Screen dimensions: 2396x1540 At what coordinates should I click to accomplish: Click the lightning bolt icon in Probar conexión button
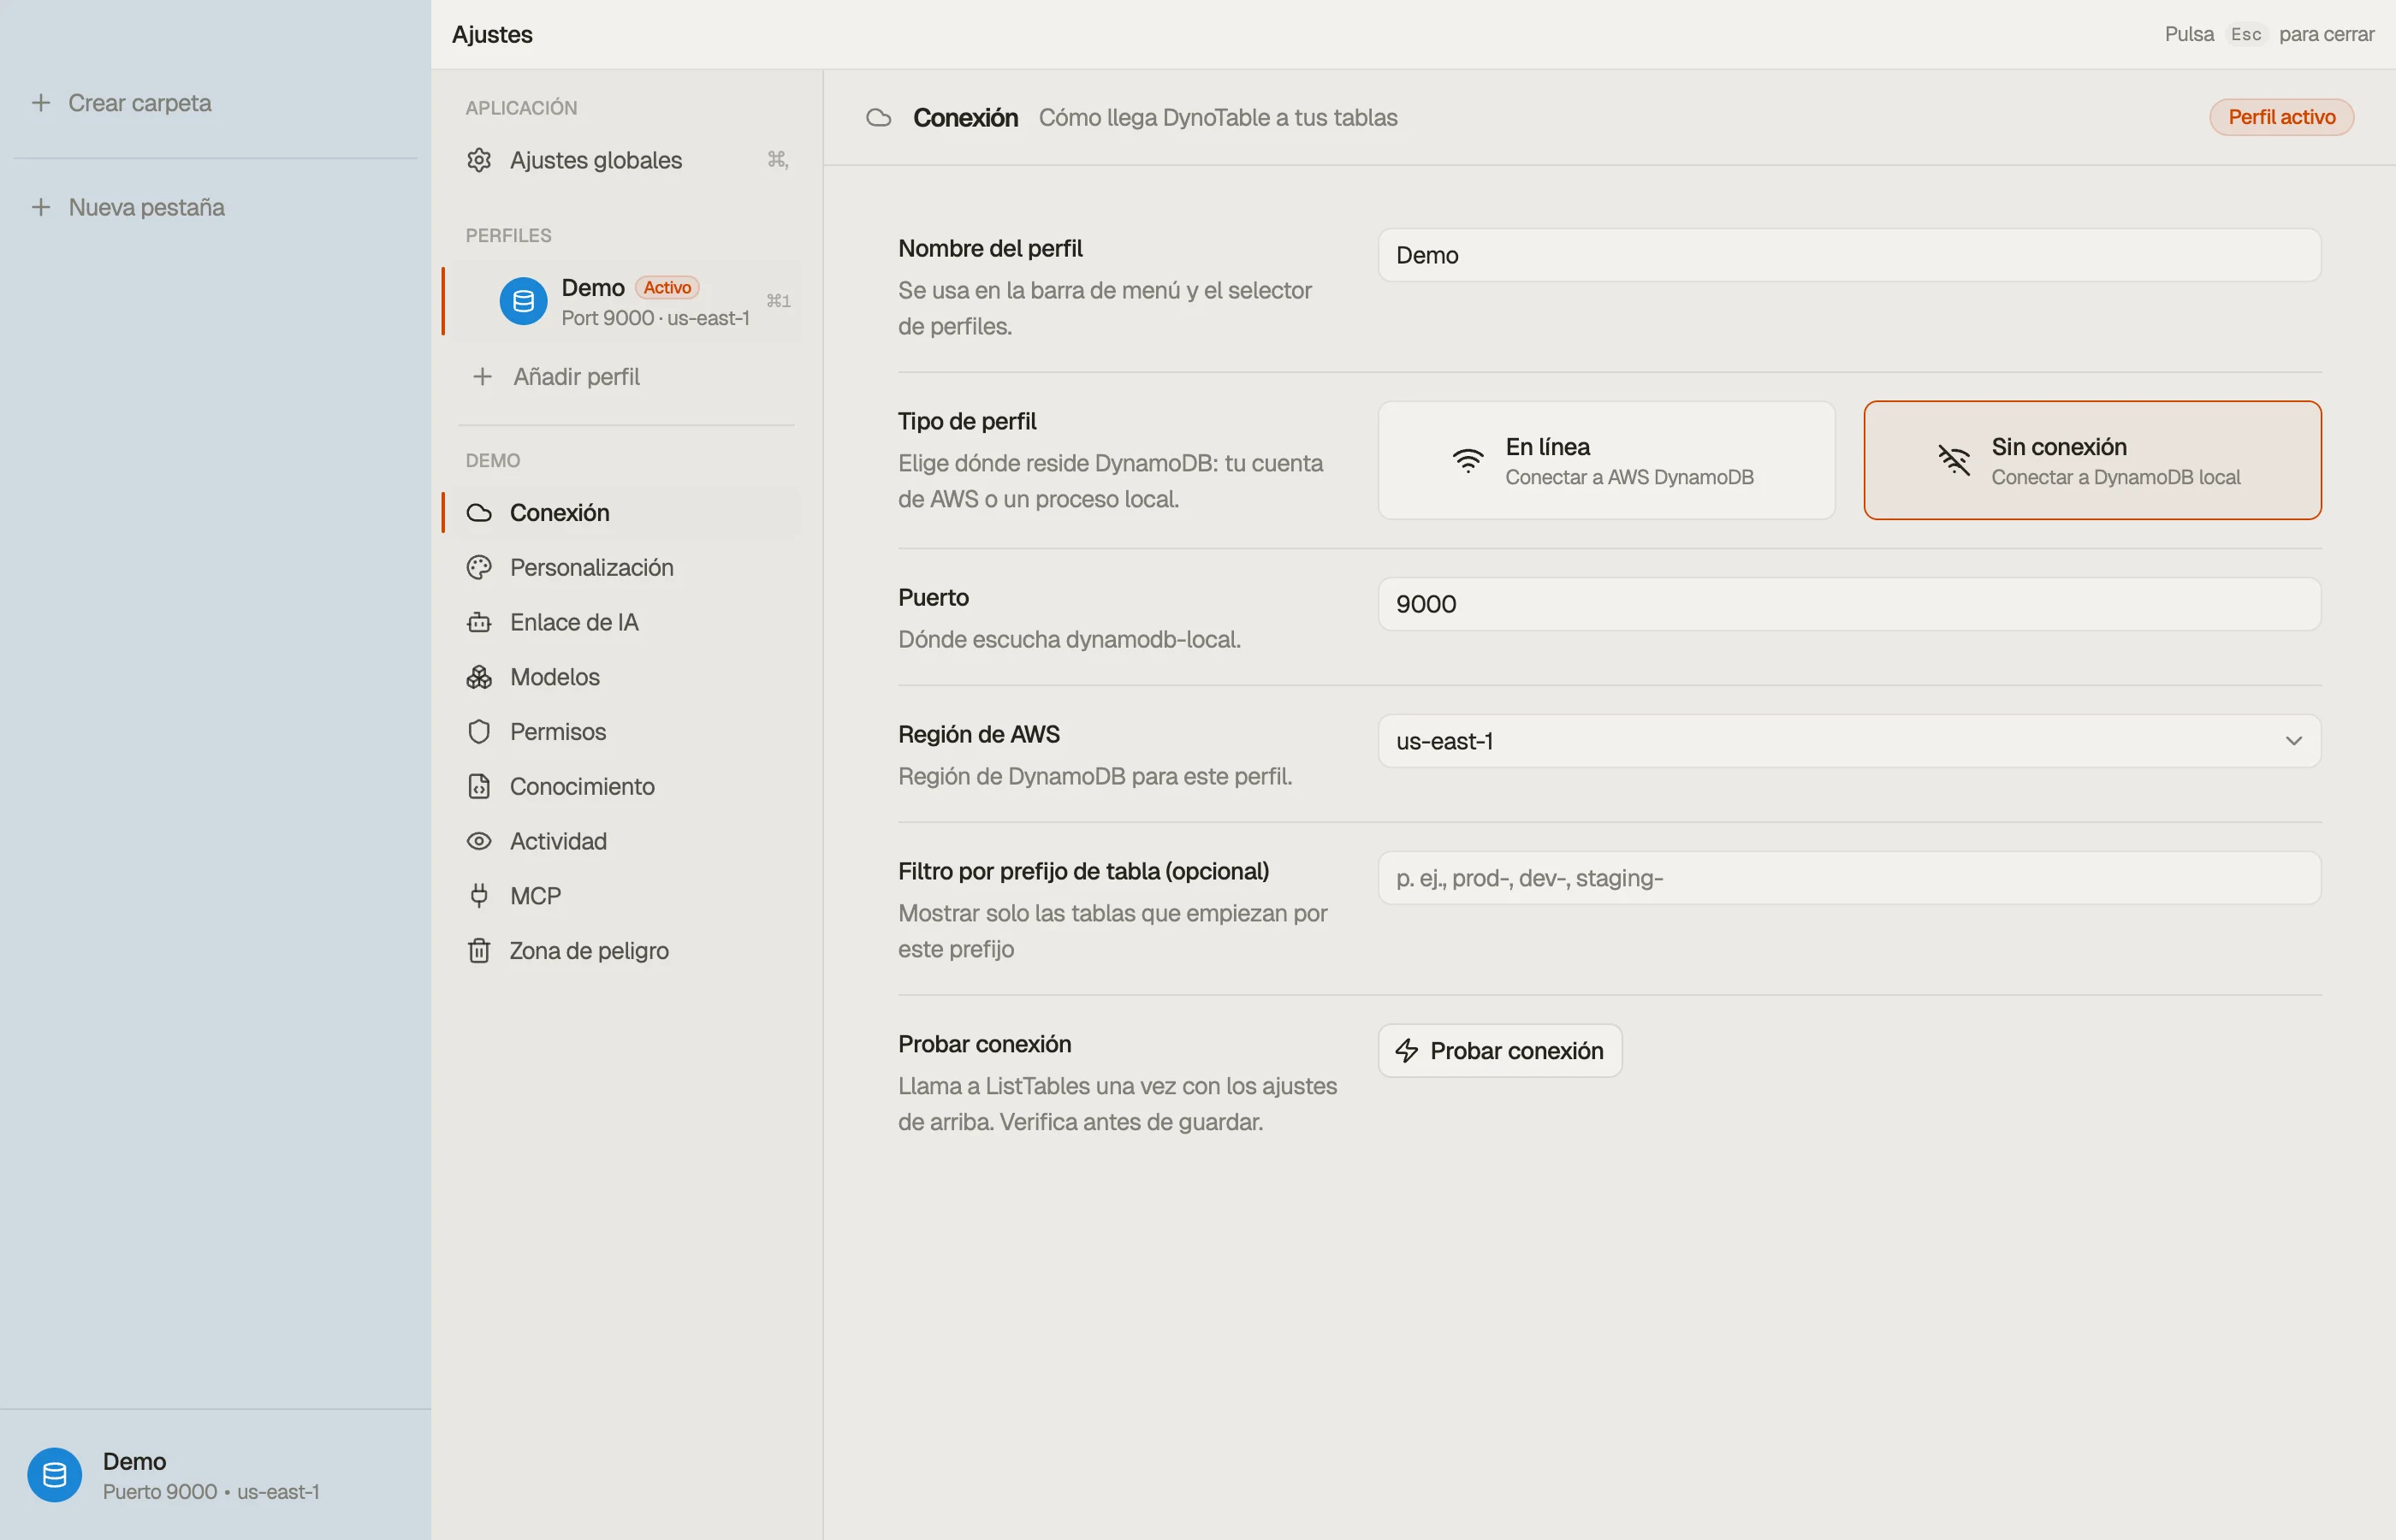pos(1407,1051)
